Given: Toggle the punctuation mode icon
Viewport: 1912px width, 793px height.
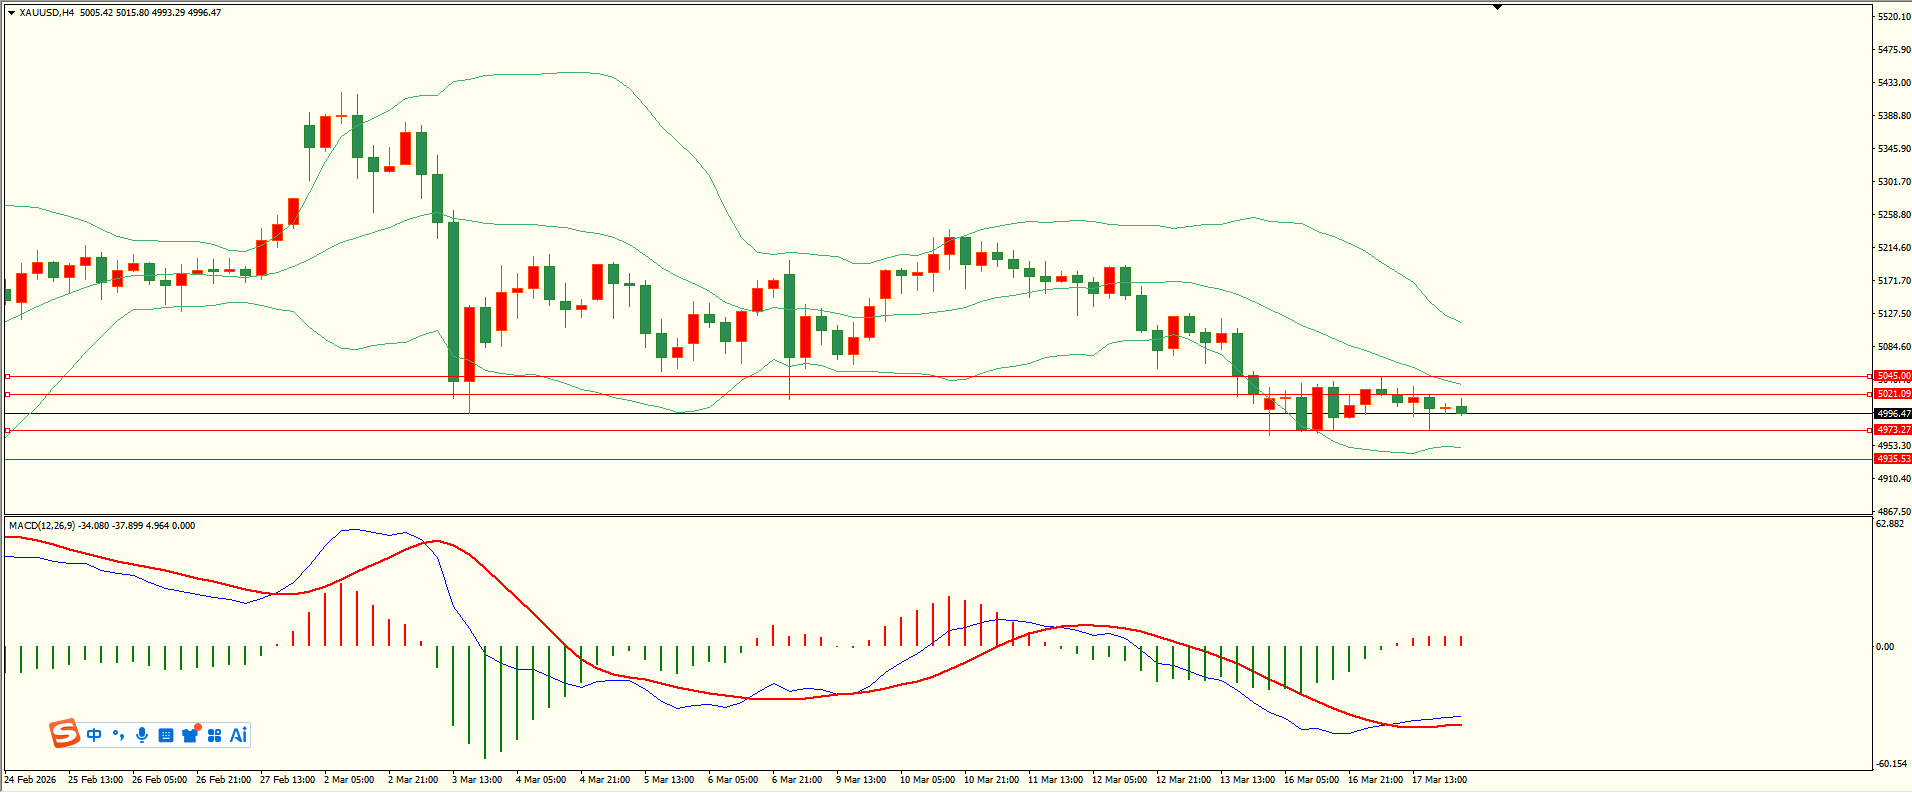Looking at the screenshot, I should [x=118, y=735].
